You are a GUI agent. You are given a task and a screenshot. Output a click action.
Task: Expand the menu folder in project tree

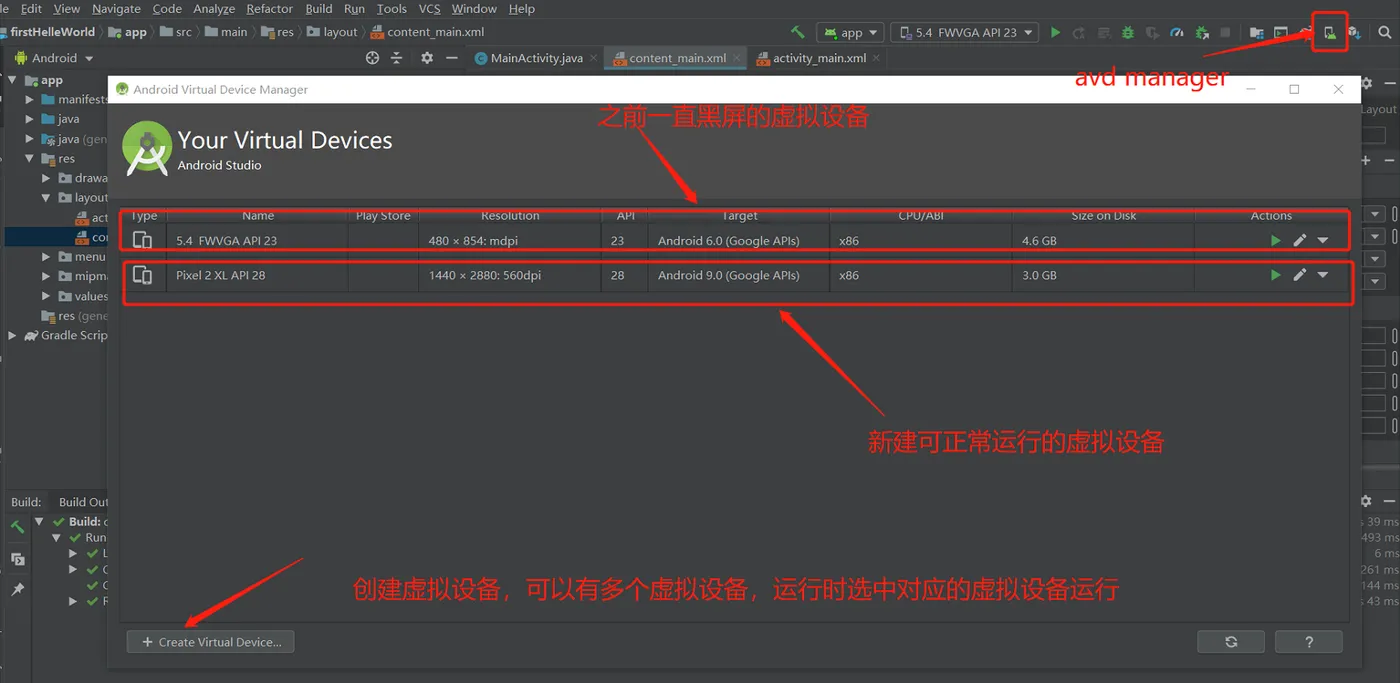coord(47,257)
